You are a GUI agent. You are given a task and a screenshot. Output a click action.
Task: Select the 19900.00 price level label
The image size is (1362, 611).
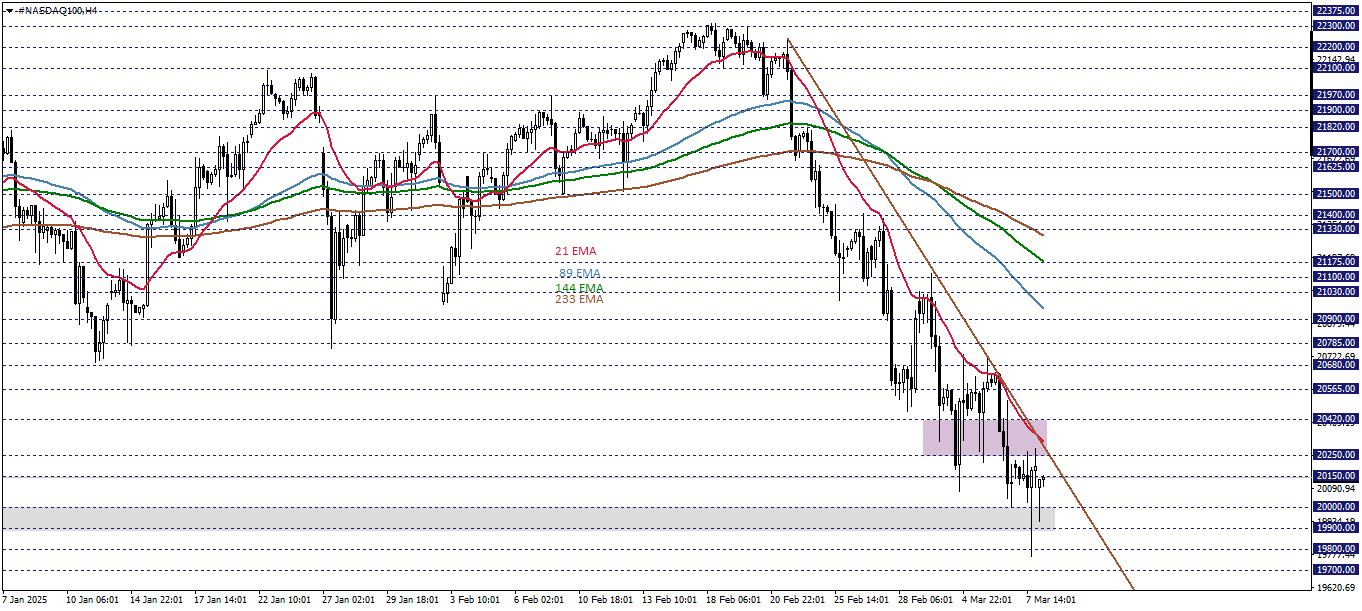[x=1337, y=528]
